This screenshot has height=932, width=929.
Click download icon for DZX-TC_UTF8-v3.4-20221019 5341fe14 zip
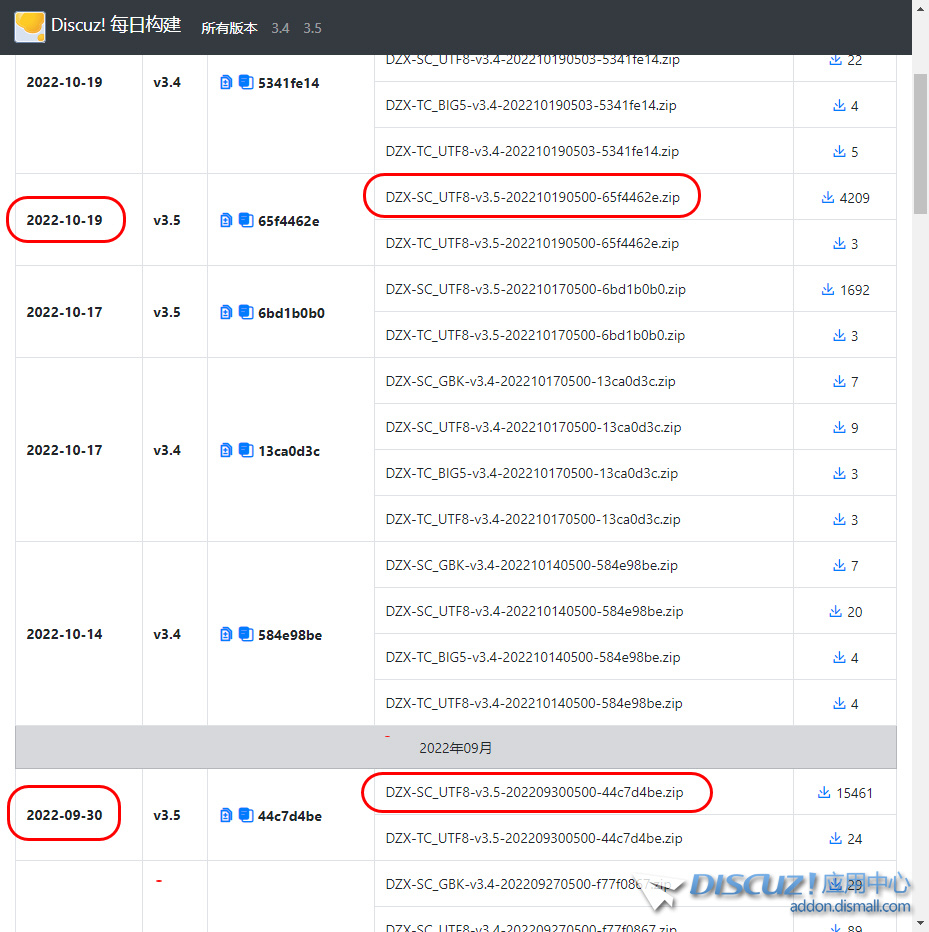tap(839, 151)
